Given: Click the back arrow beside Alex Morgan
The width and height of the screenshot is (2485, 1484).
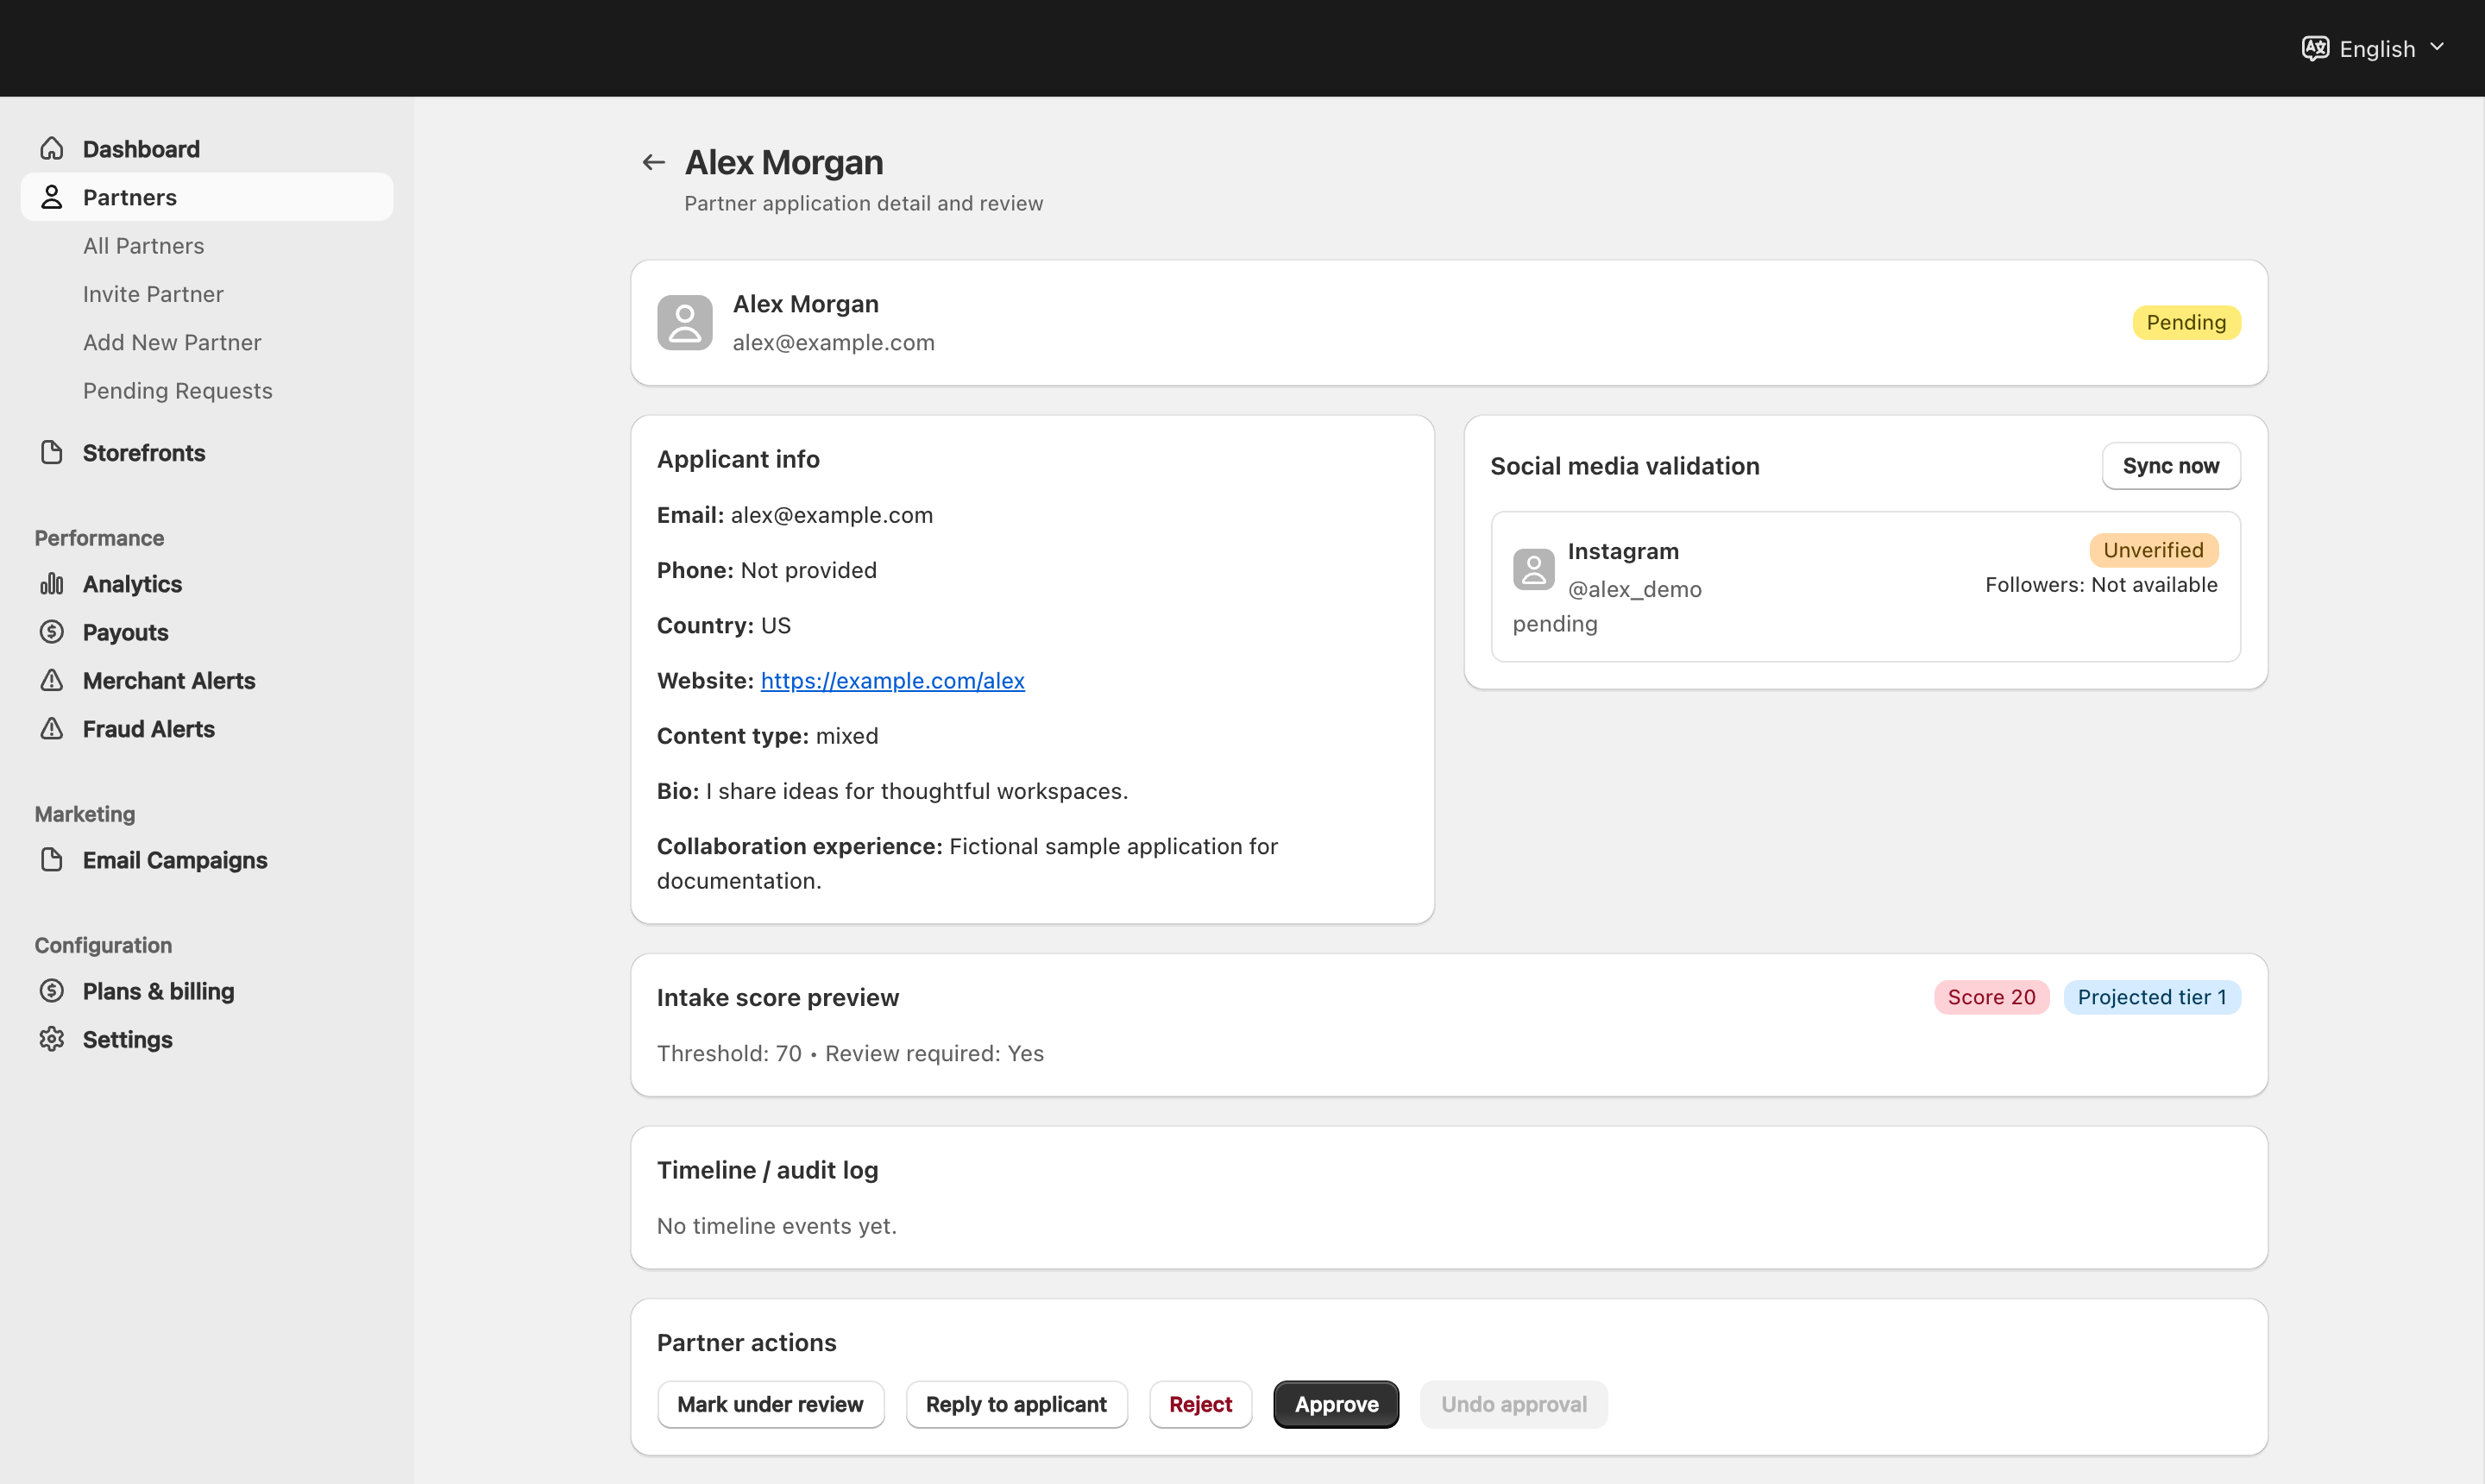Looking at the screenshot, I should click(653, 162).
